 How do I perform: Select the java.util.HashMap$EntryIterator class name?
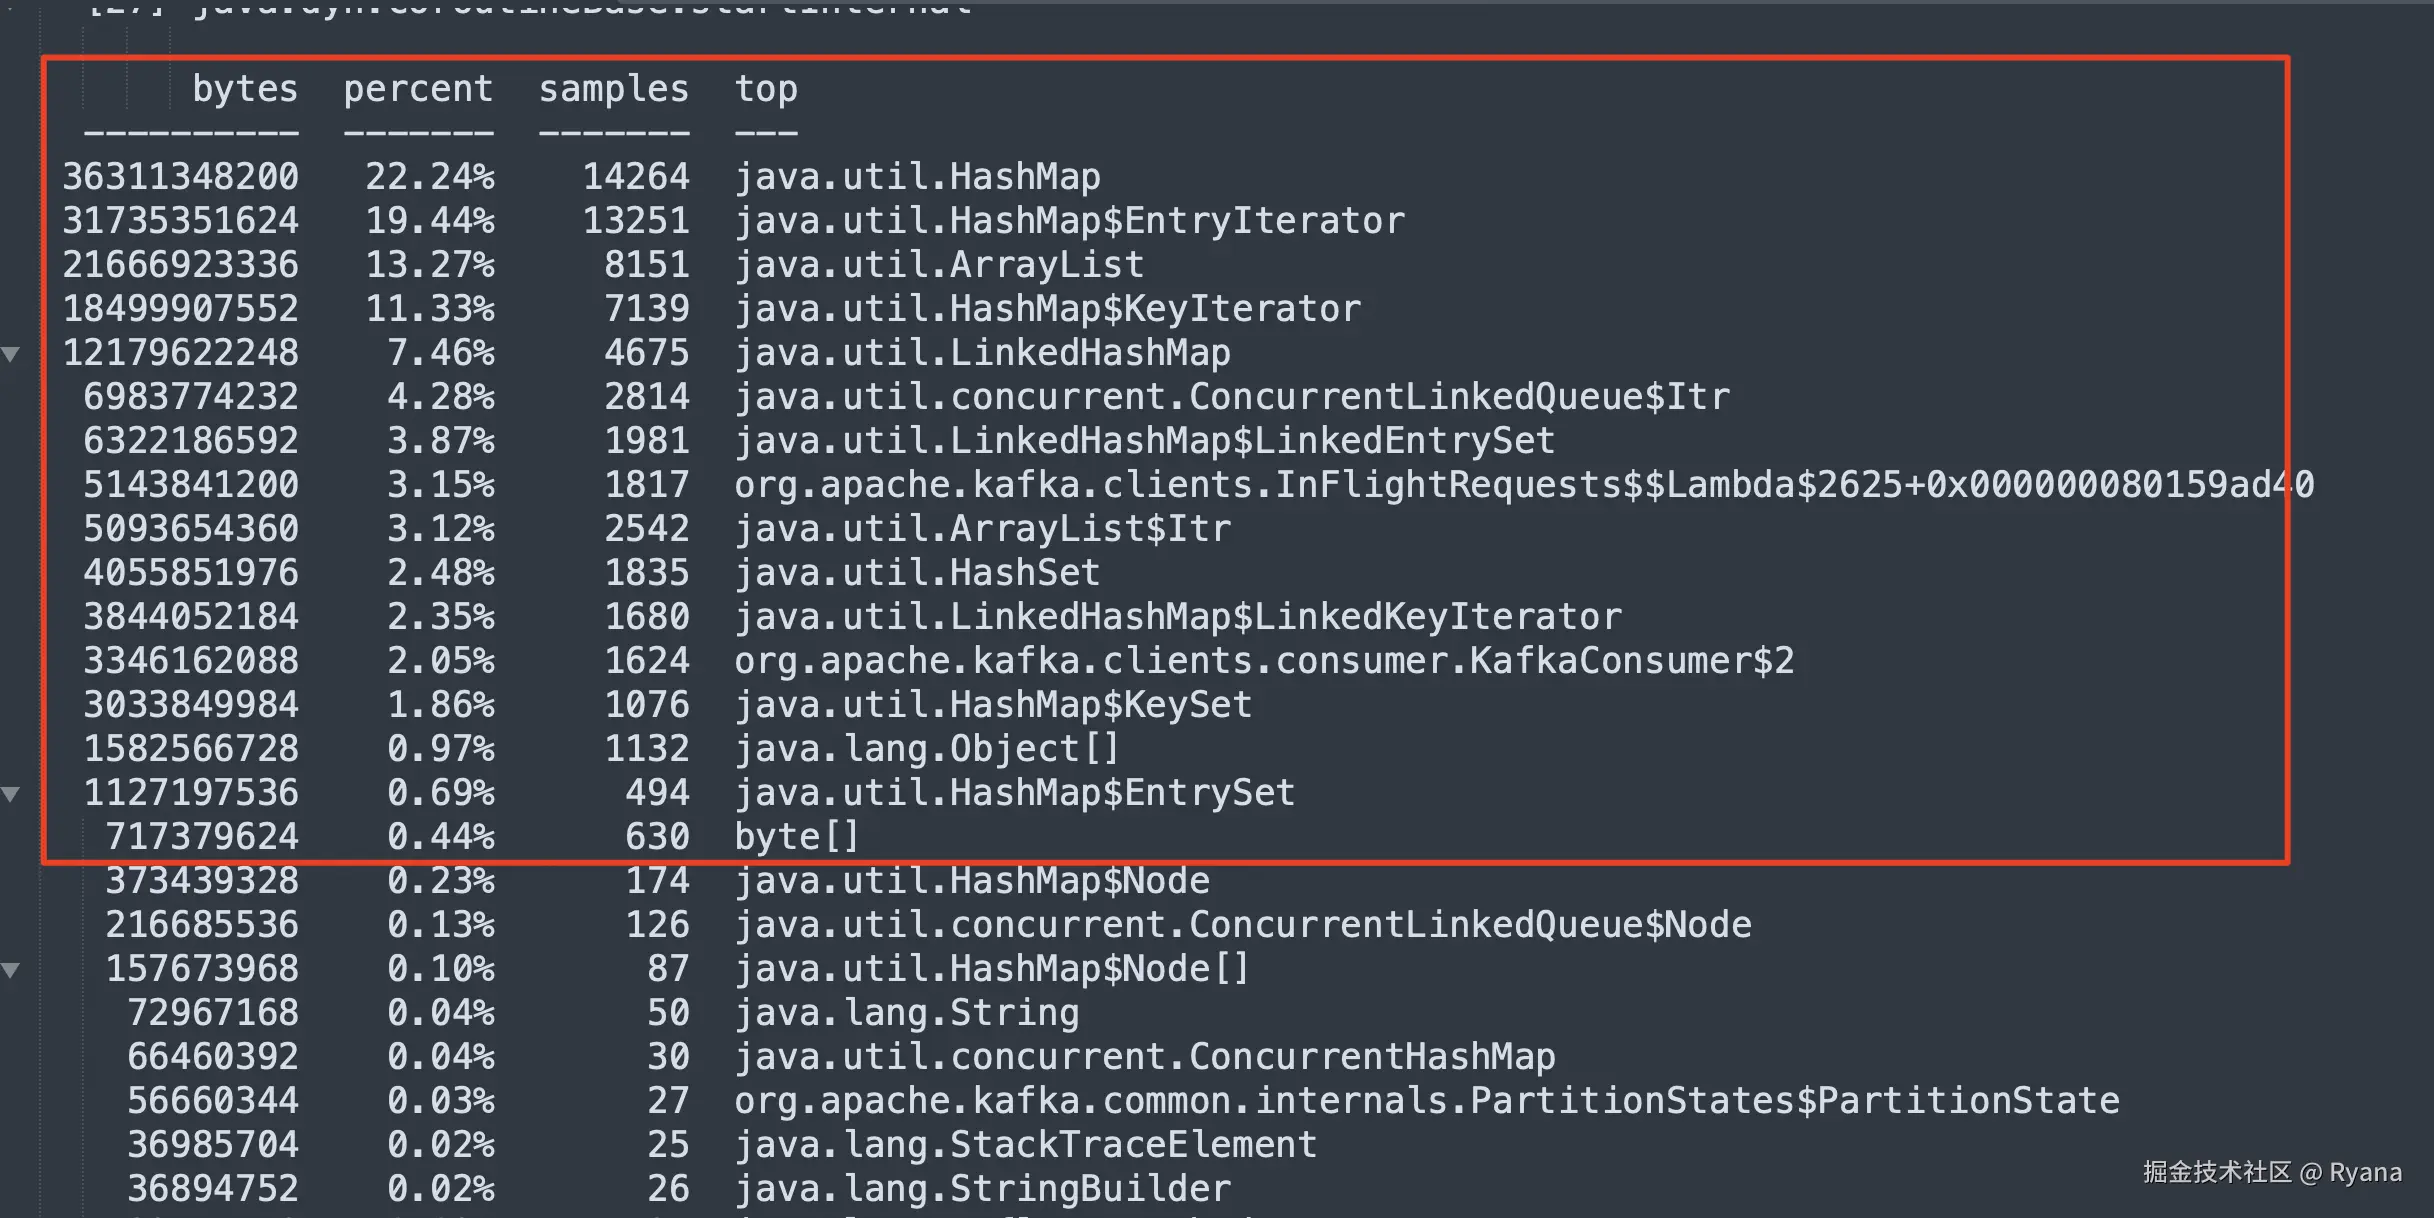(x=1069, y=221)
